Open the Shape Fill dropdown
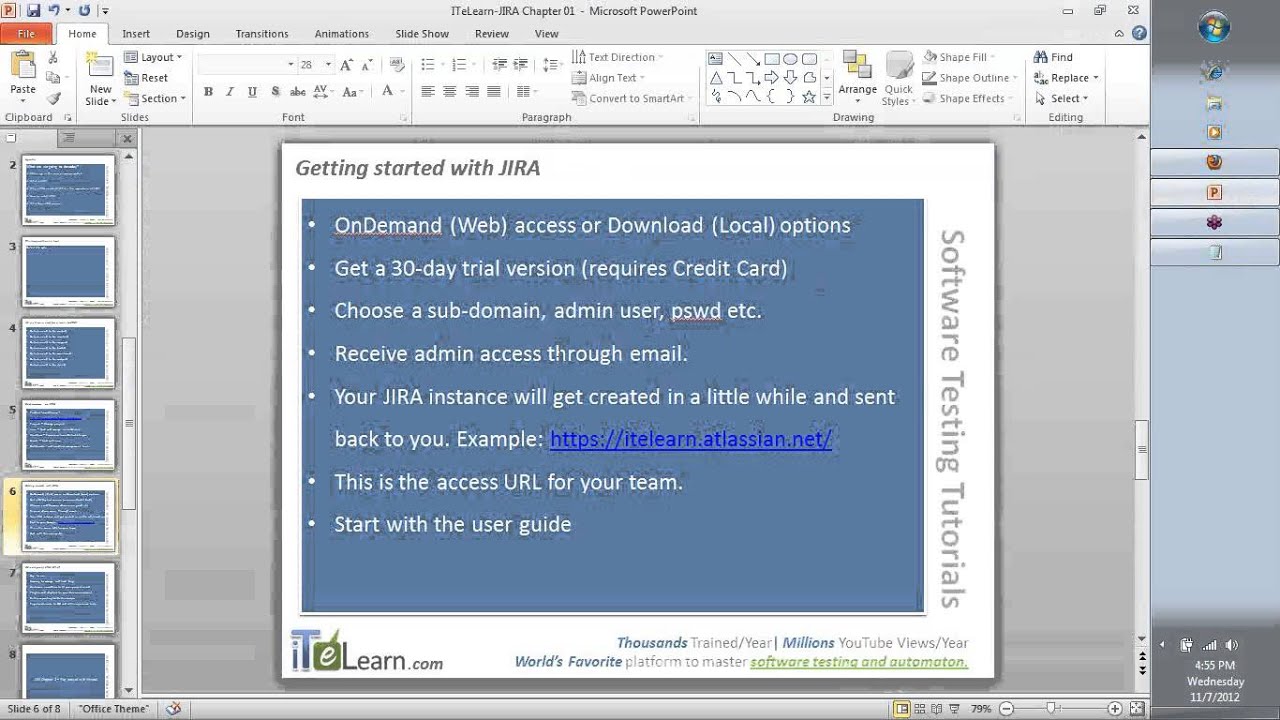The height and width of the screenshot is (720, 1280). (x=960, y=57)
